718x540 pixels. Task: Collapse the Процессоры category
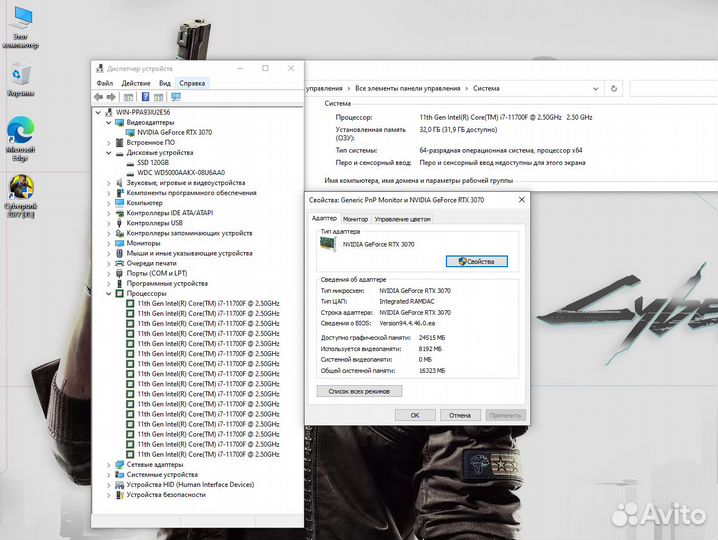tap(109, 294)
